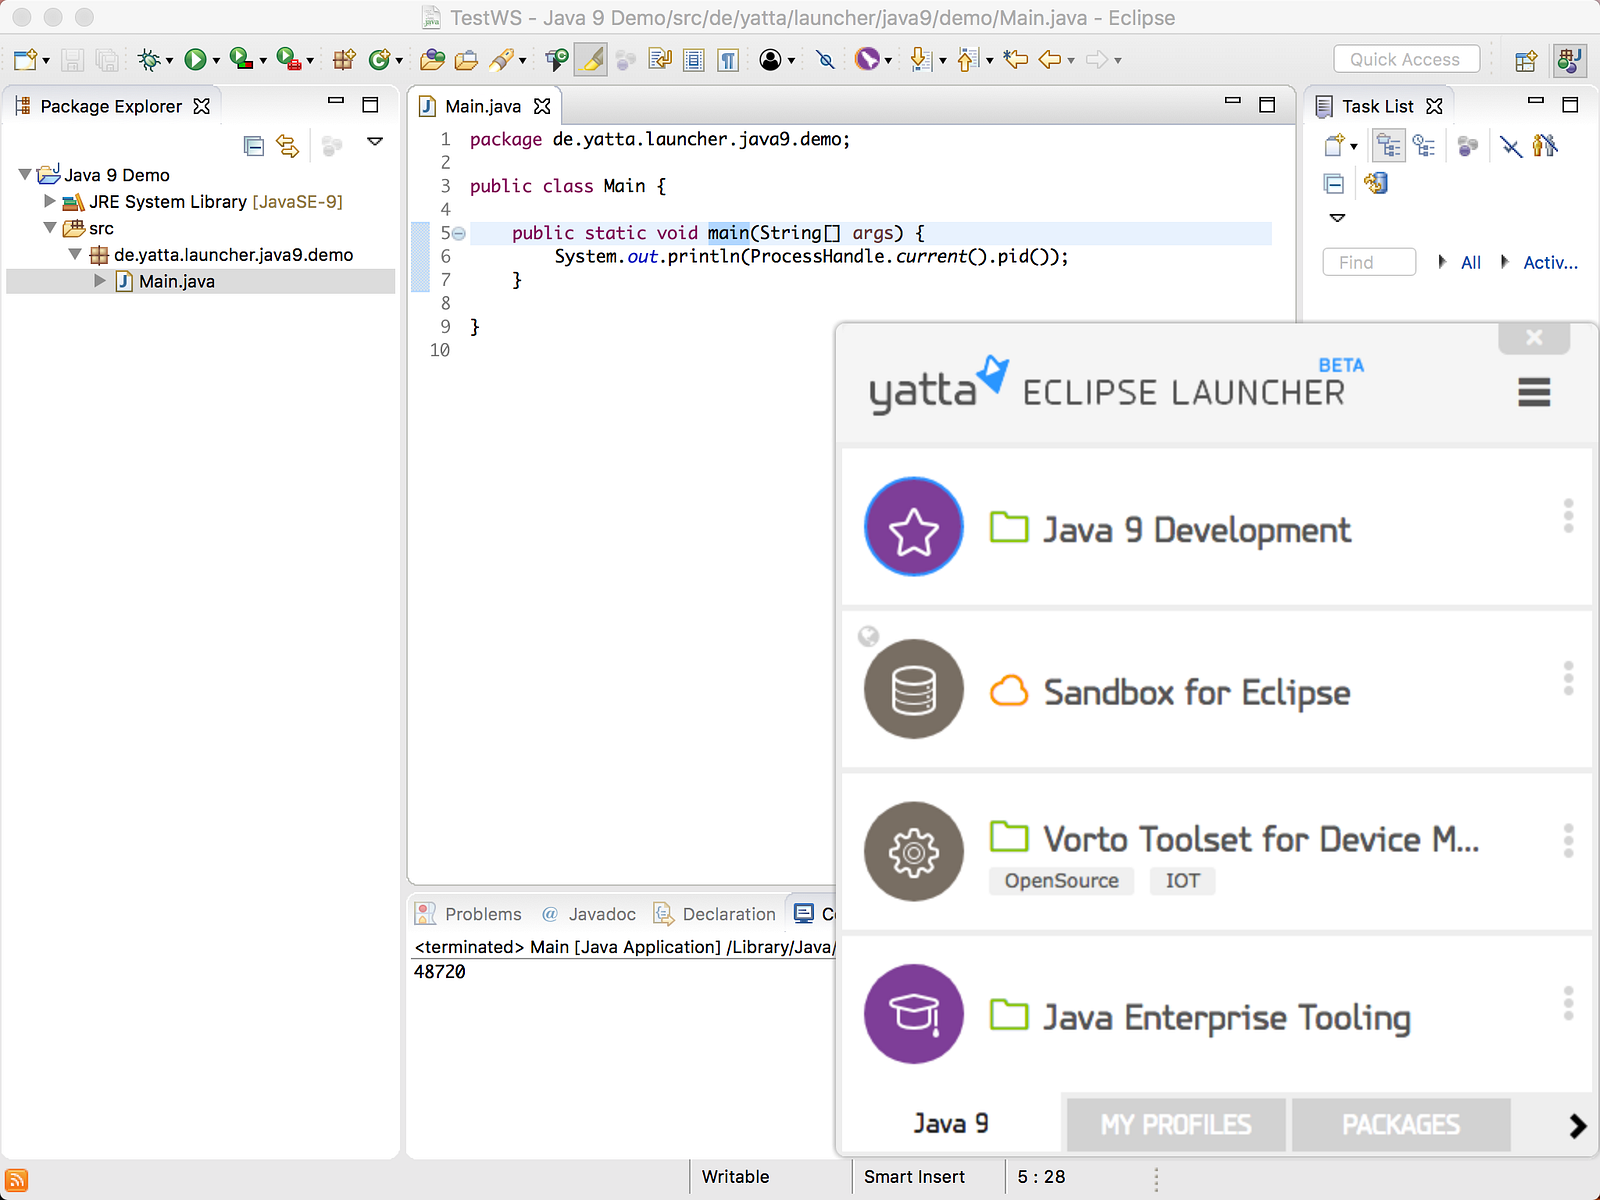Open the Yatta launcher hamburger menu
Viewport: 1600px width, 1200px height.
[x=1533, y=392]
